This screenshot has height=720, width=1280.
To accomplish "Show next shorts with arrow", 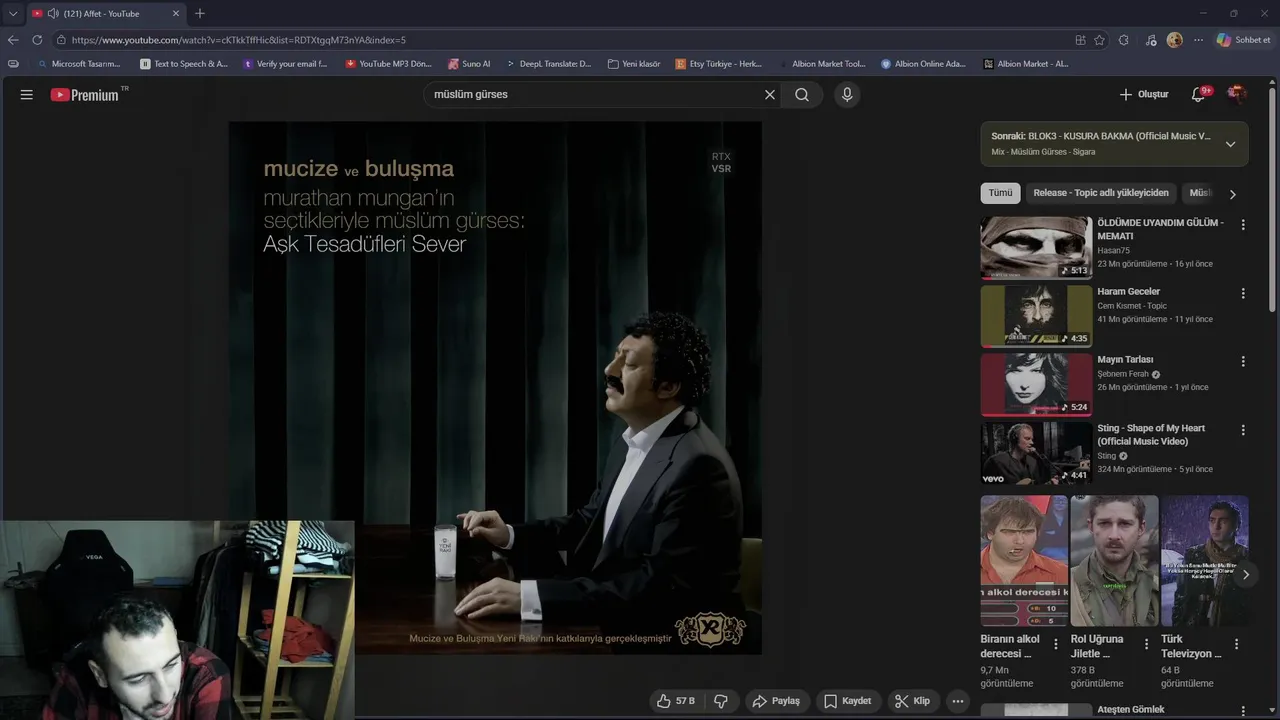I will (1245, 575).
